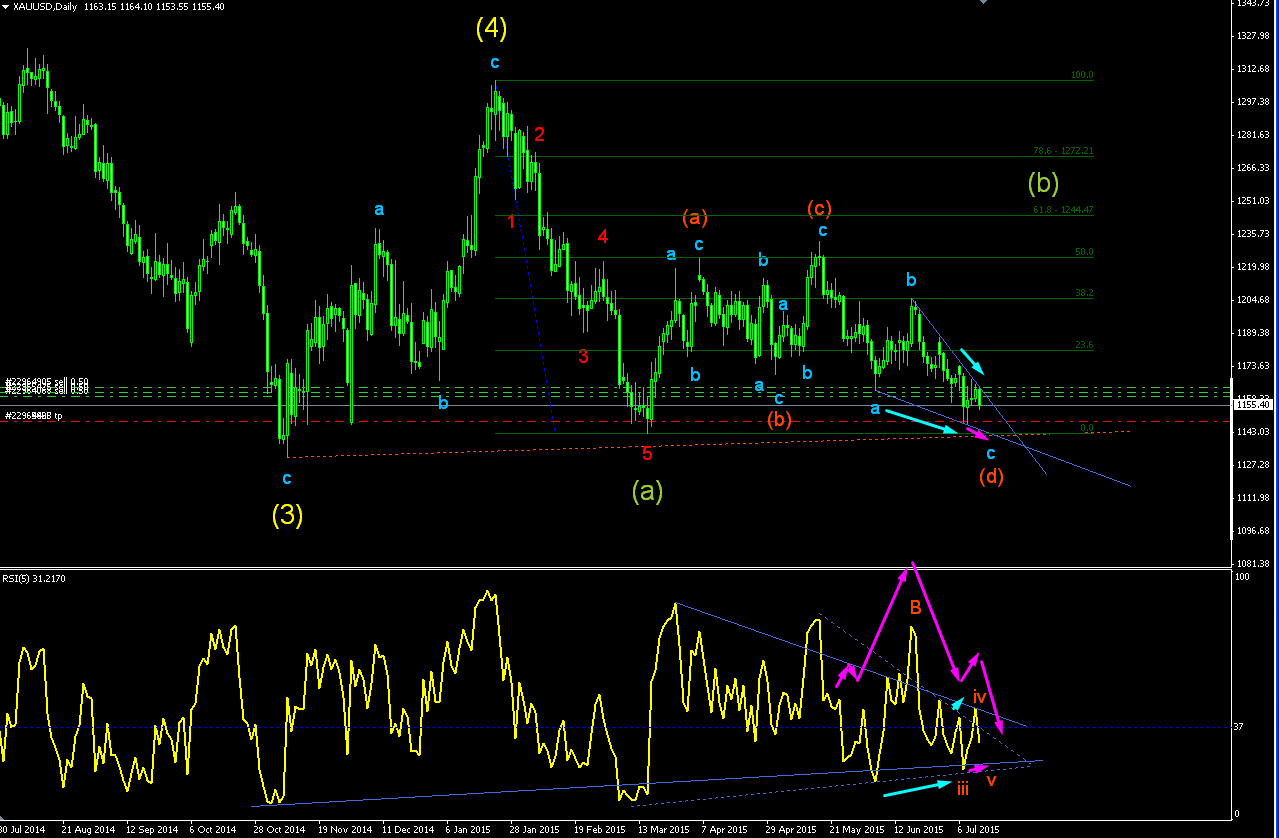Viewport: 1279px width, 838px height.
Task: Select the 6 Jan 2015 date label
Action: tap(470, 830)
